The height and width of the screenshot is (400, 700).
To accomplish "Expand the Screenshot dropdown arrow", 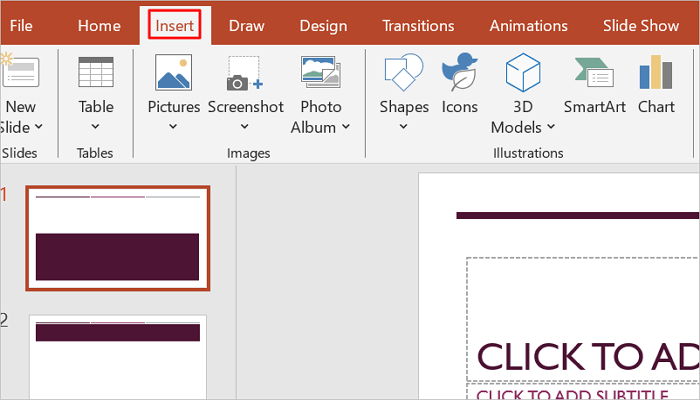I will tap(245, 127).
